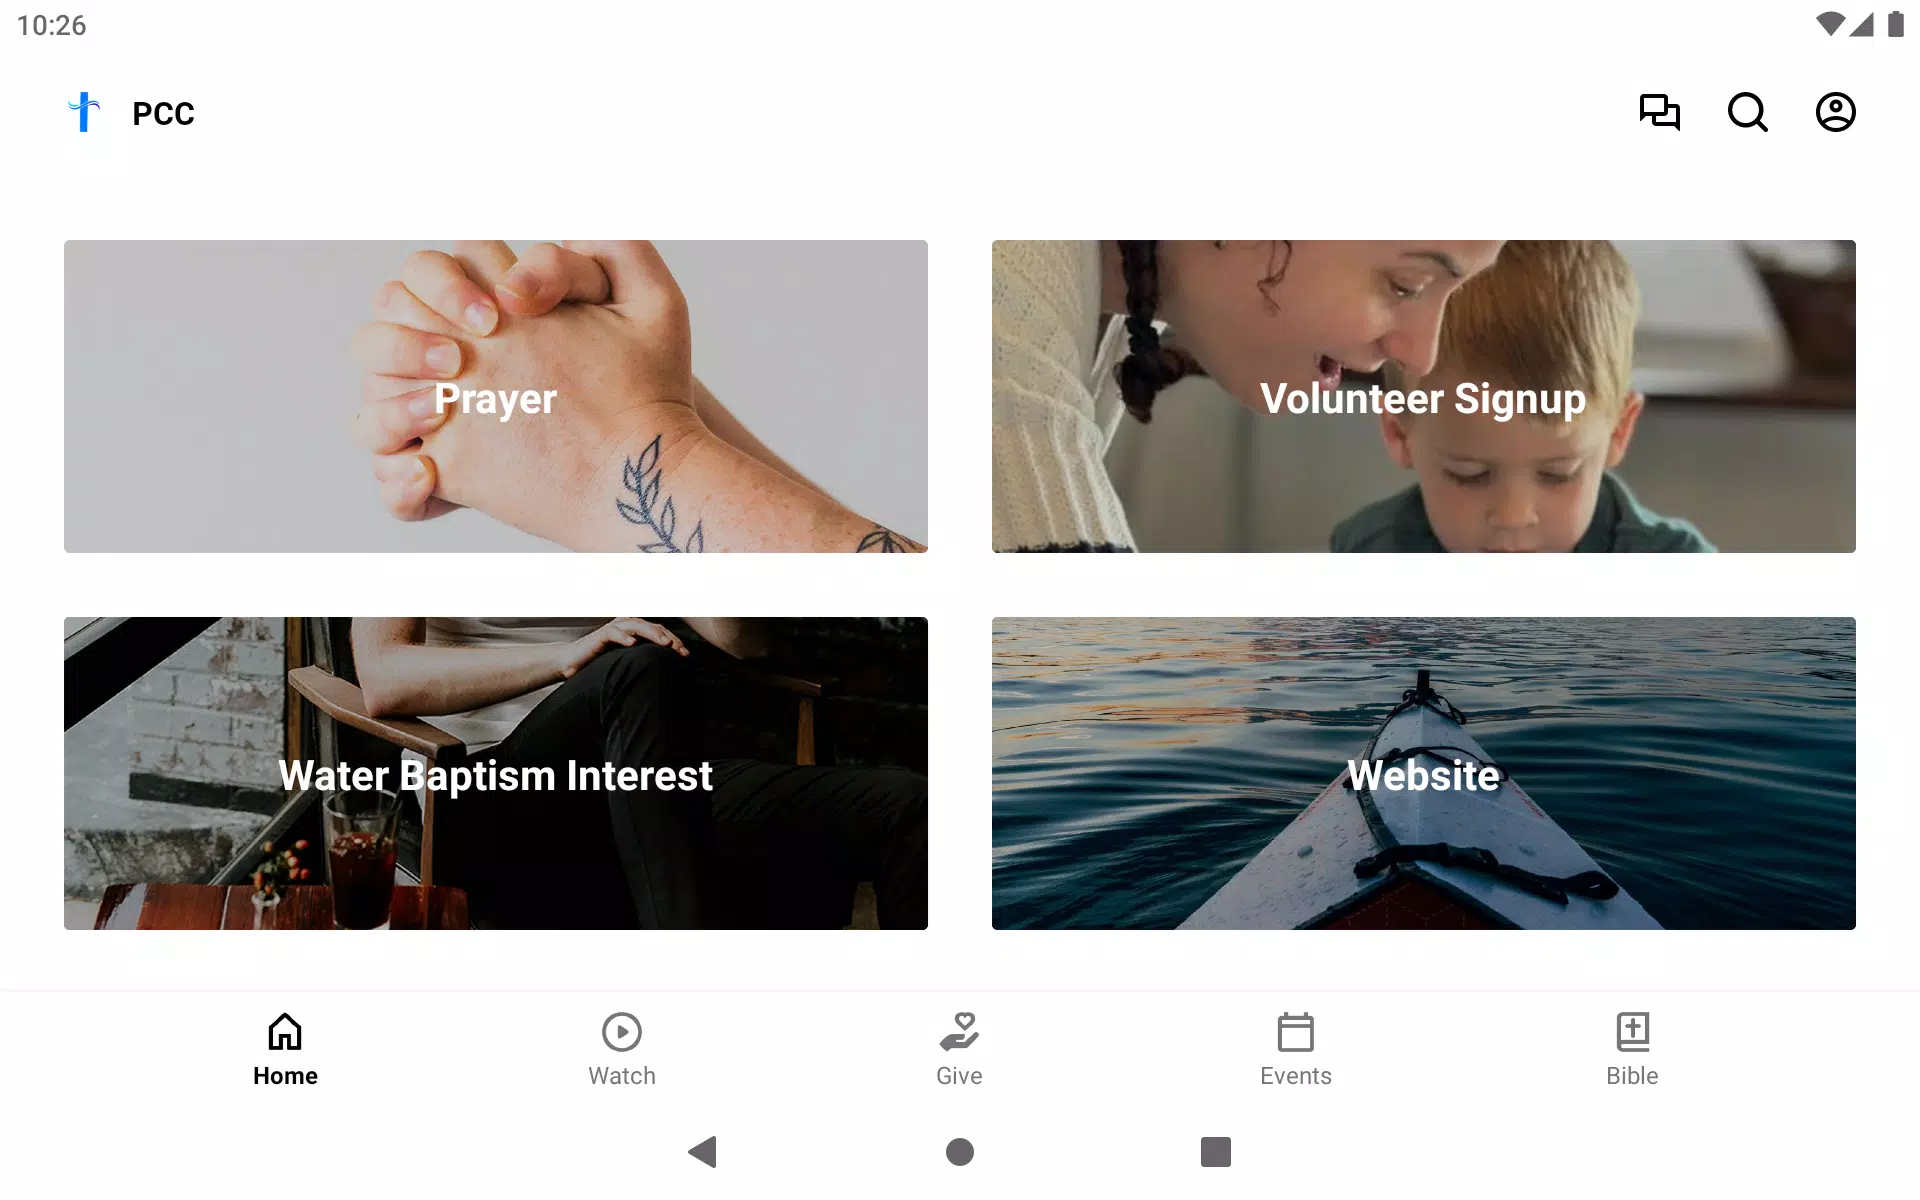Open the Water Baptism Interest card
This screenshot has width=1920, height=1200.
coord(496,773)
